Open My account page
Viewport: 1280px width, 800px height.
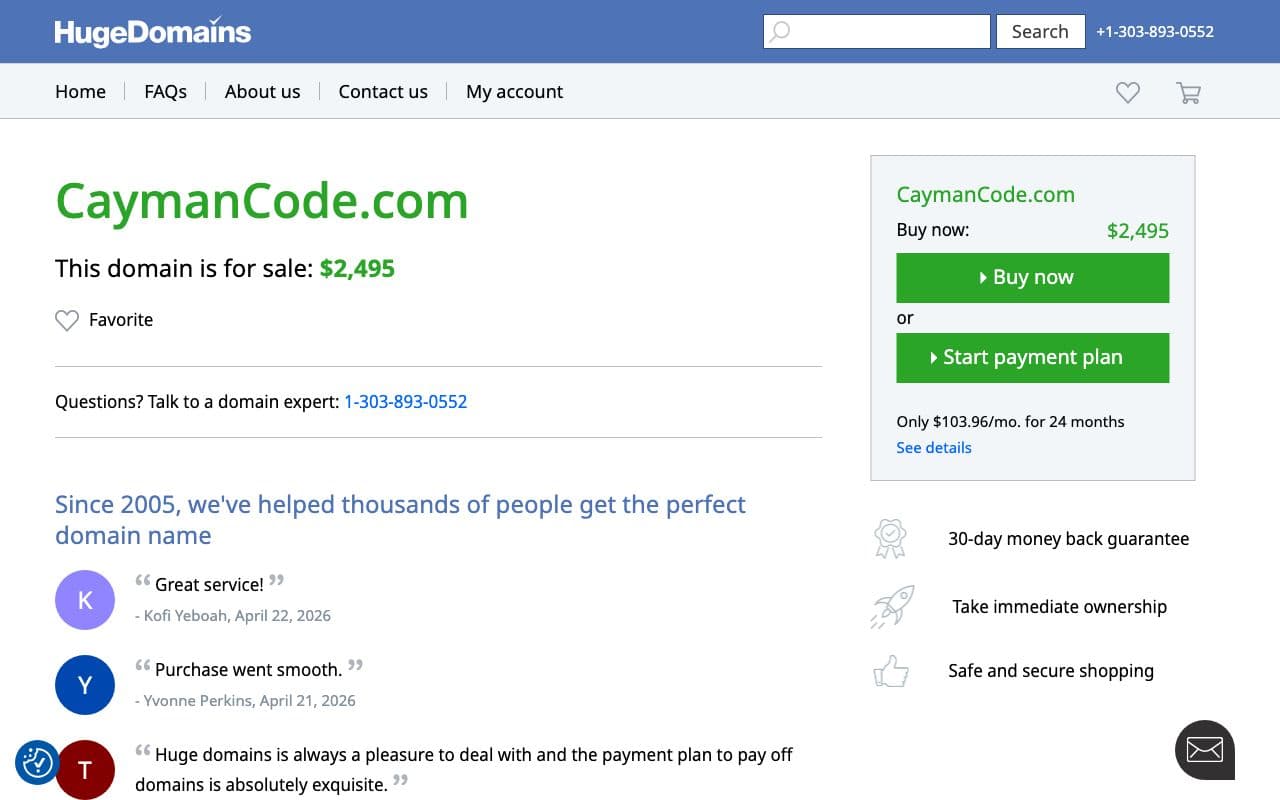514,91
